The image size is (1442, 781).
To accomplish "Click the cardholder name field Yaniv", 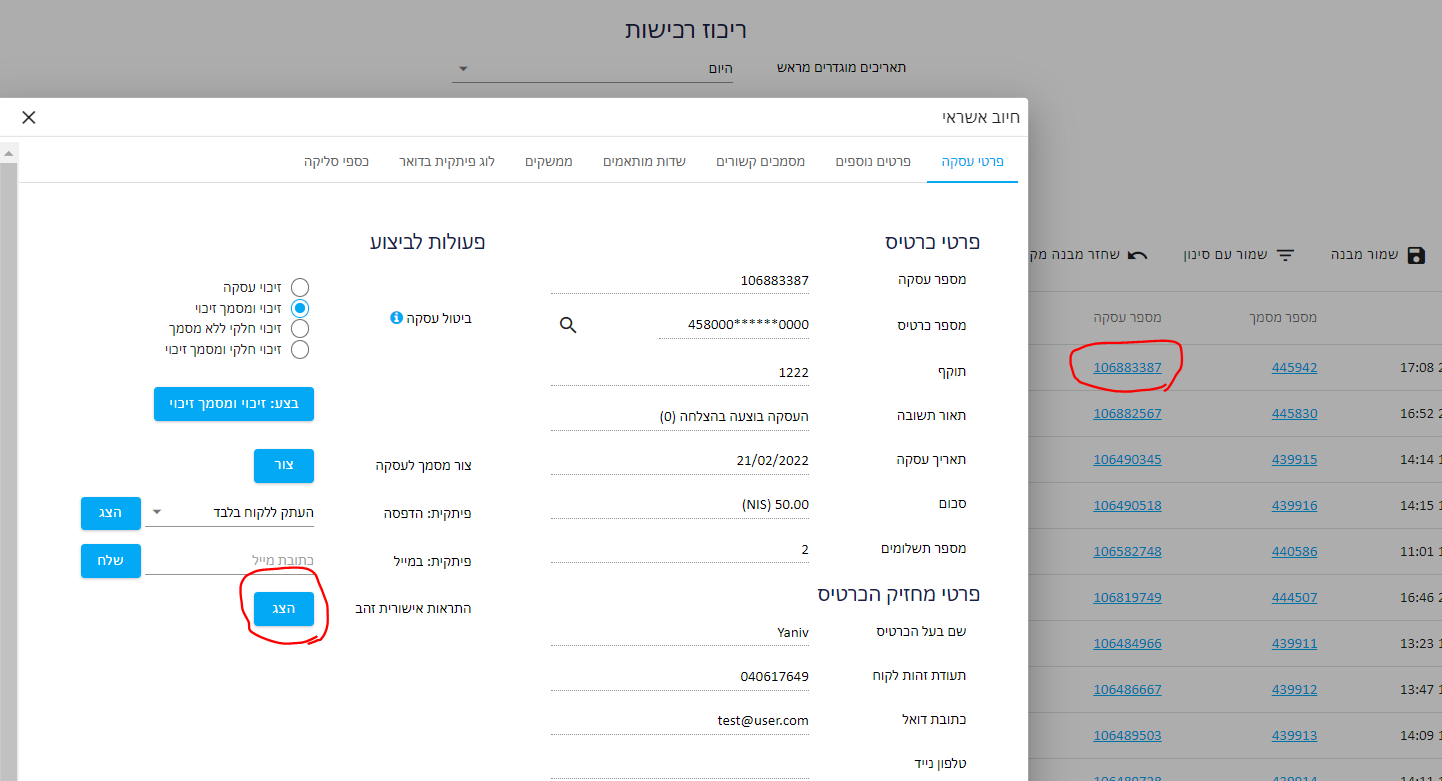I will [x=680, y=632].
